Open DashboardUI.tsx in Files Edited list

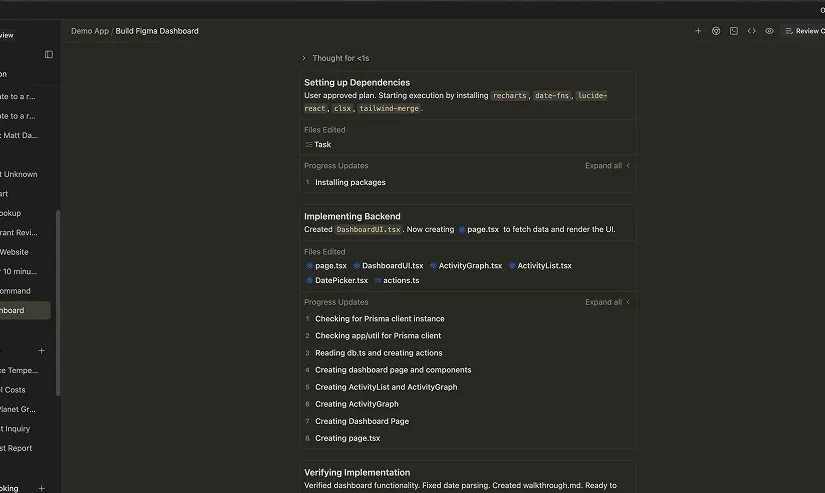[x=388, y=266]
